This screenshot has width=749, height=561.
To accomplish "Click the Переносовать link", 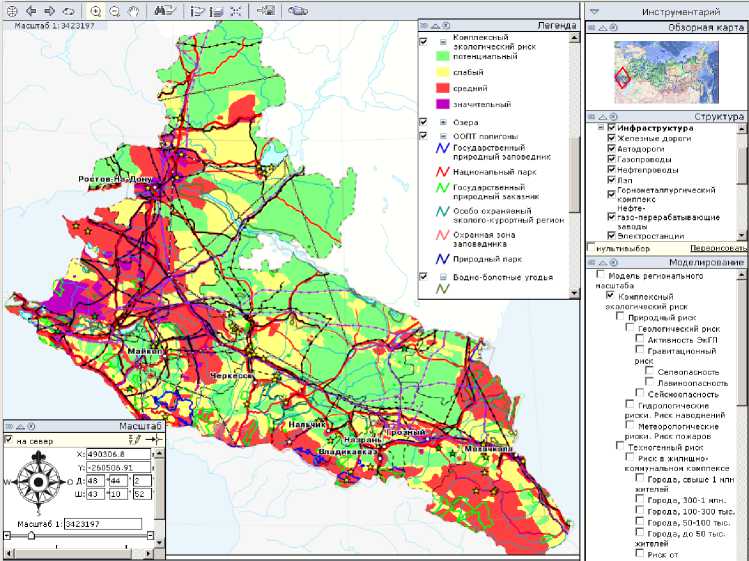I will (718, 247).
